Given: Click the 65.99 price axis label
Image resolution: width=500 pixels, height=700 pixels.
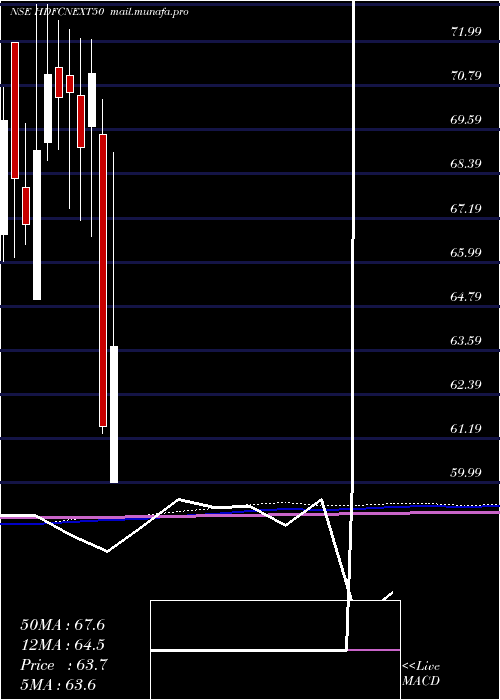Looking at the screenshot, I should coord(467,252).
